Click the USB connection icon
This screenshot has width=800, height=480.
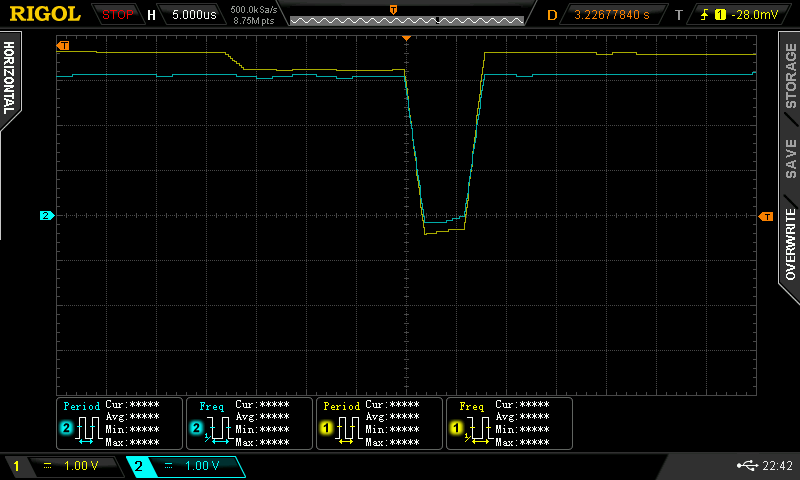747,465
